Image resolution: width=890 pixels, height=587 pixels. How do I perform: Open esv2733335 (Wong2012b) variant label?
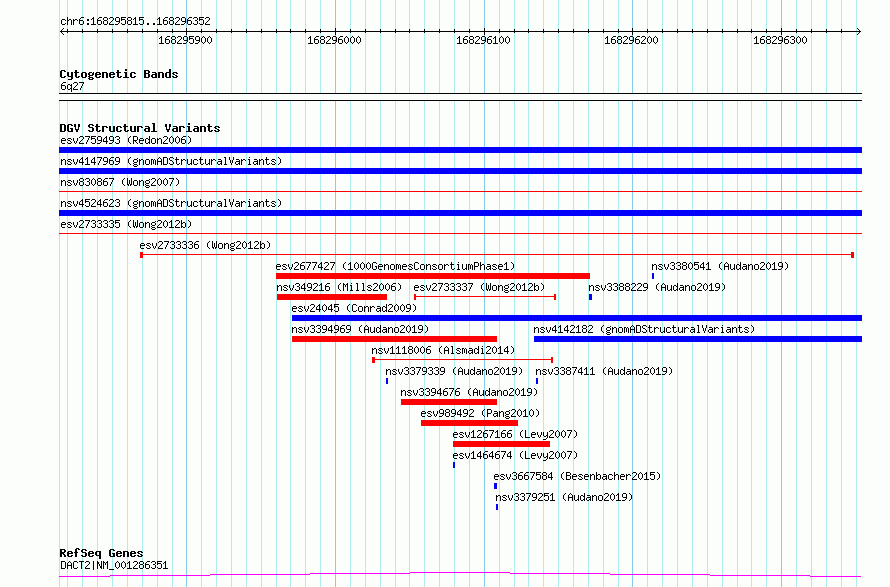pos(126,224)
